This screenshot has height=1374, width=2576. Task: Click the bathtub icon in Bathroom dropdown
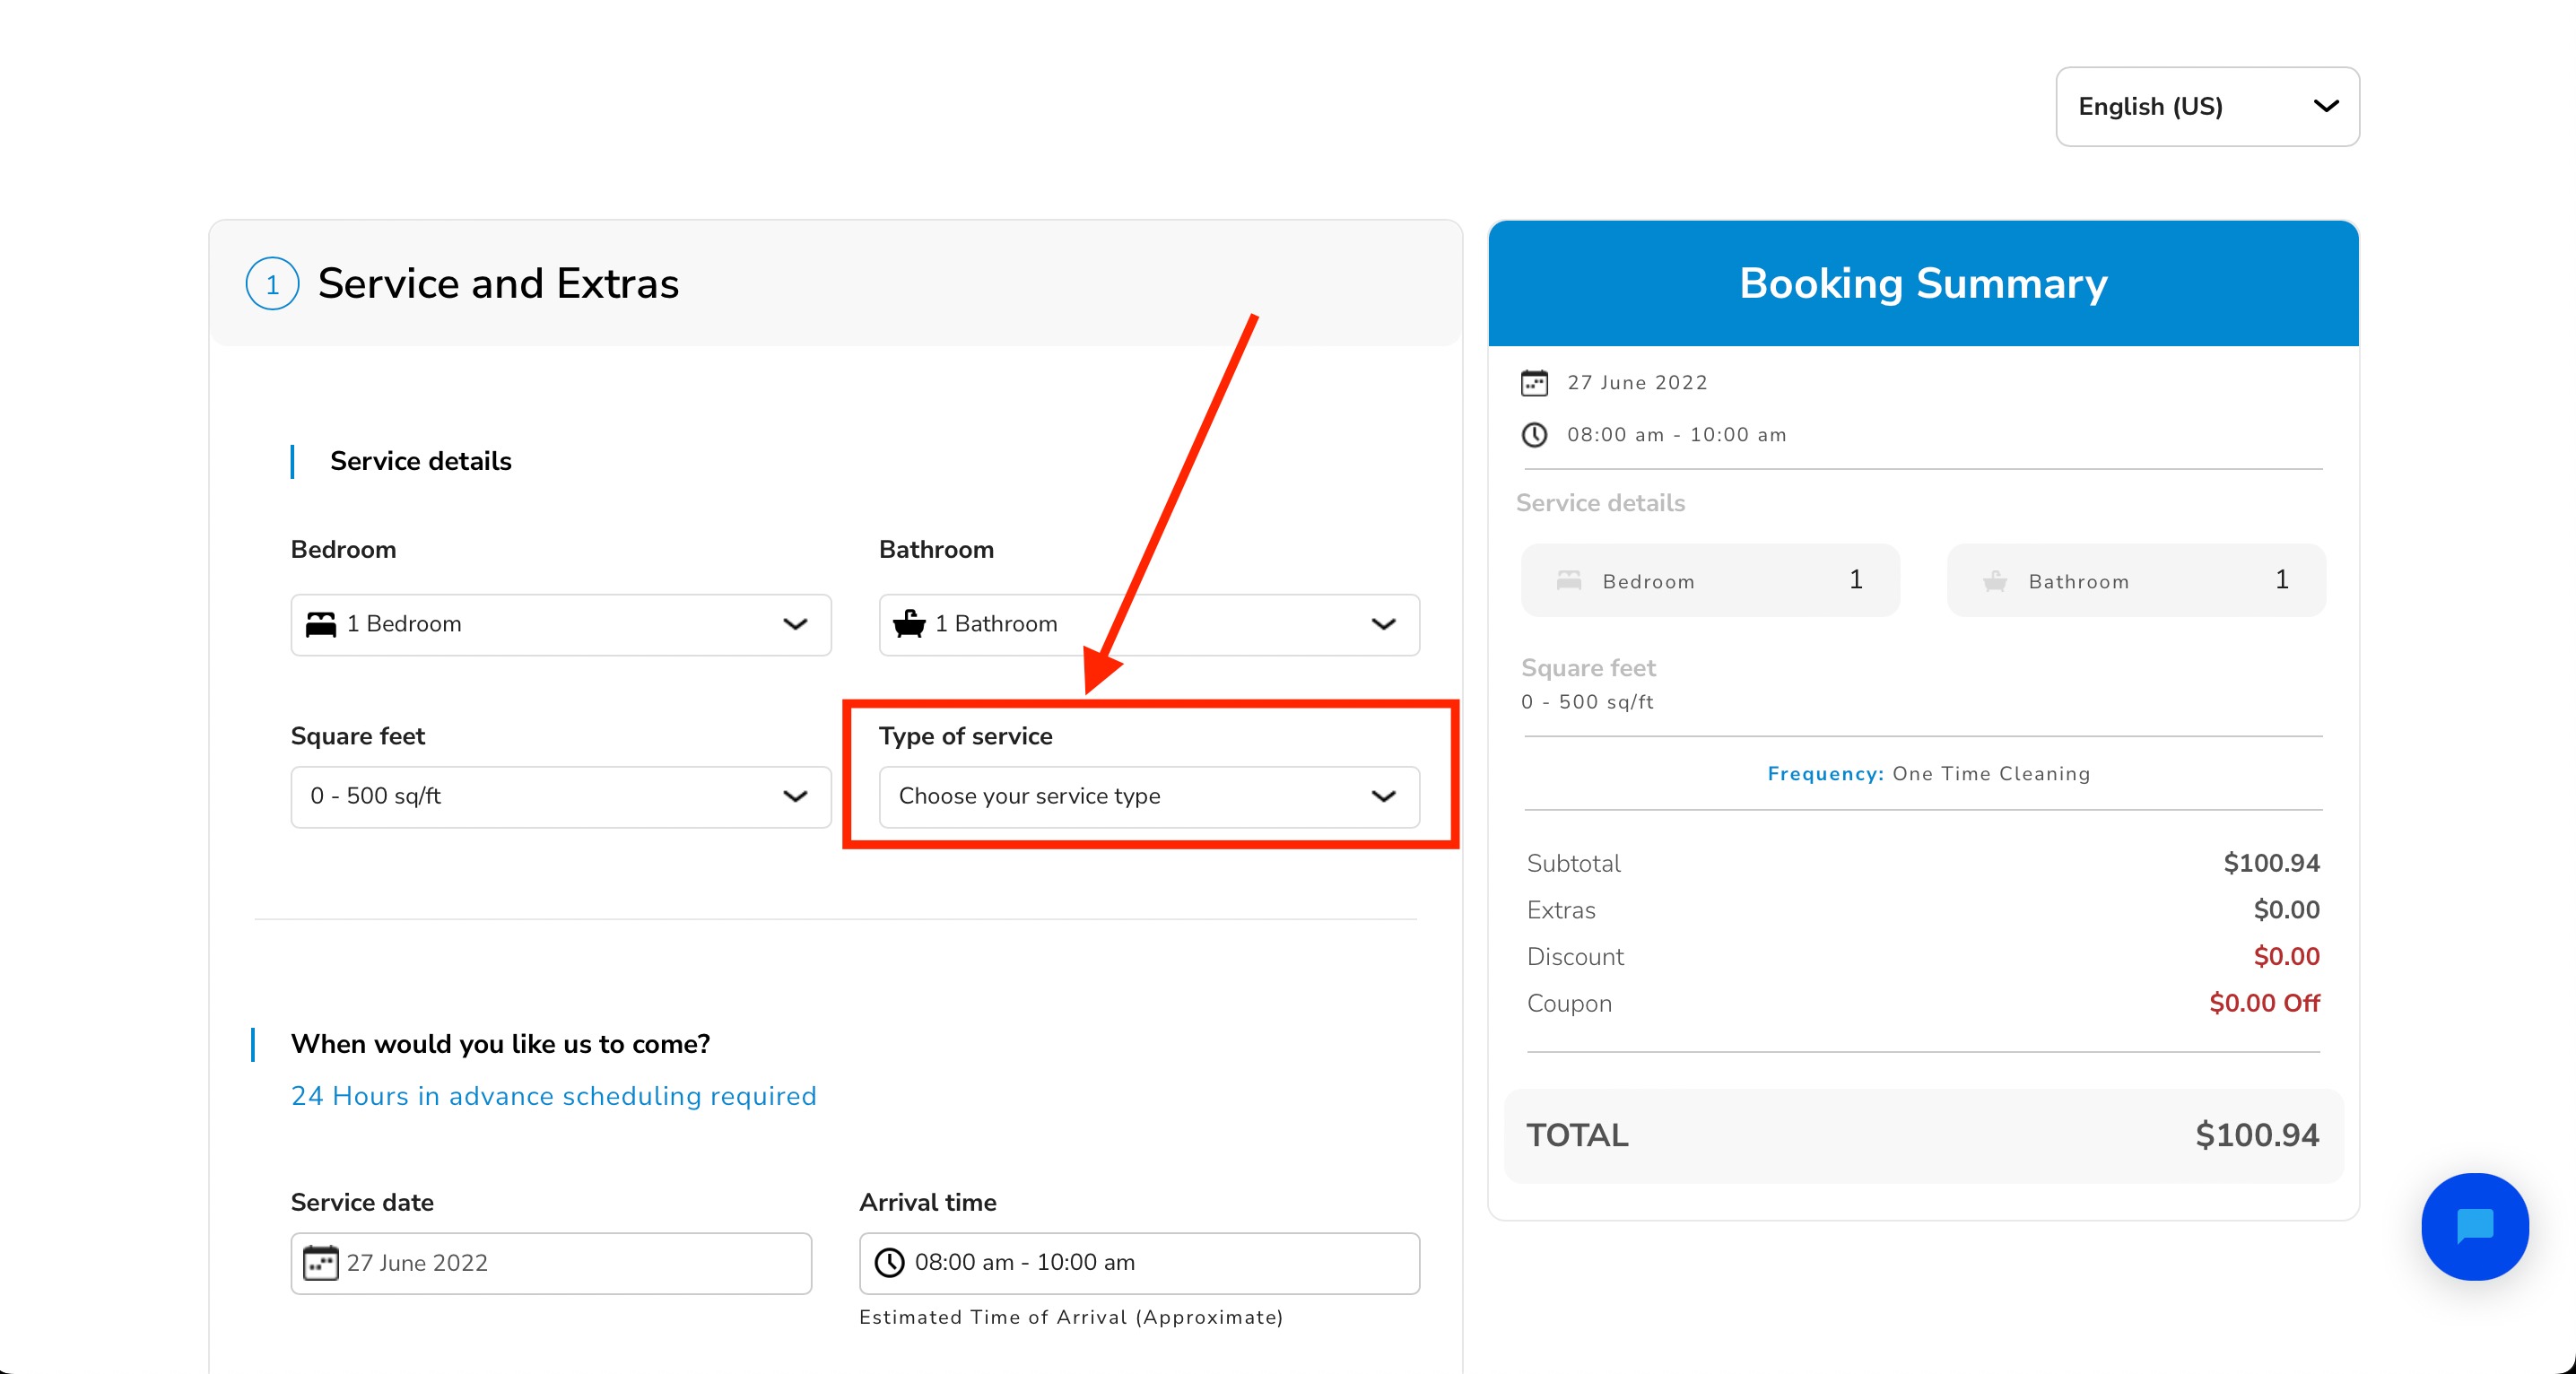(909, 623)
